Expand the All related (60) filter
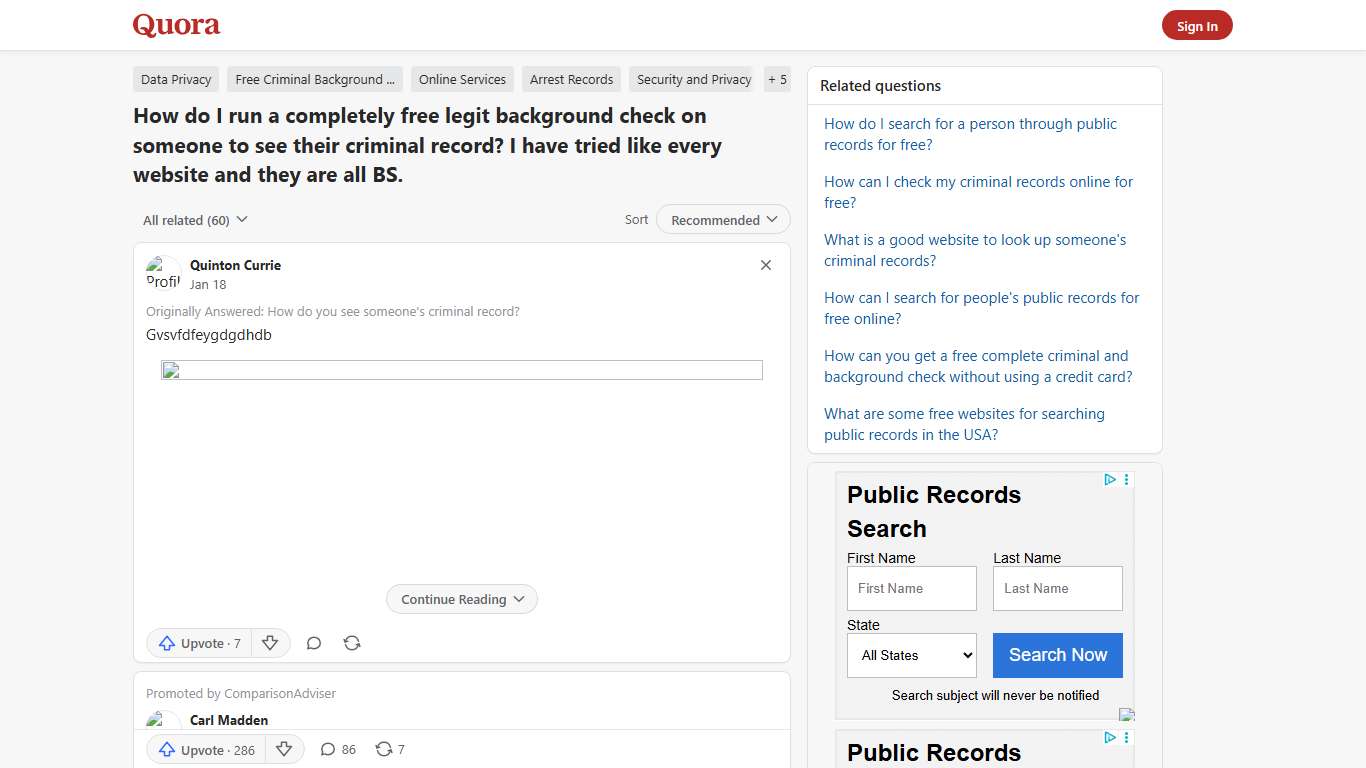Screen dimensions: 1366x768 pos(194,219)
